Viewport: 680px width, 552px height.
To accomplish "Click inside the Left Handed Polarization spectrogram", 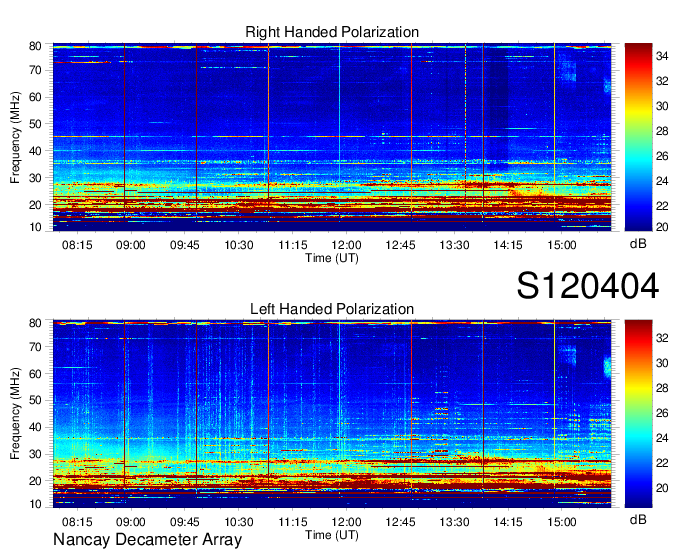I will [332, 414].
